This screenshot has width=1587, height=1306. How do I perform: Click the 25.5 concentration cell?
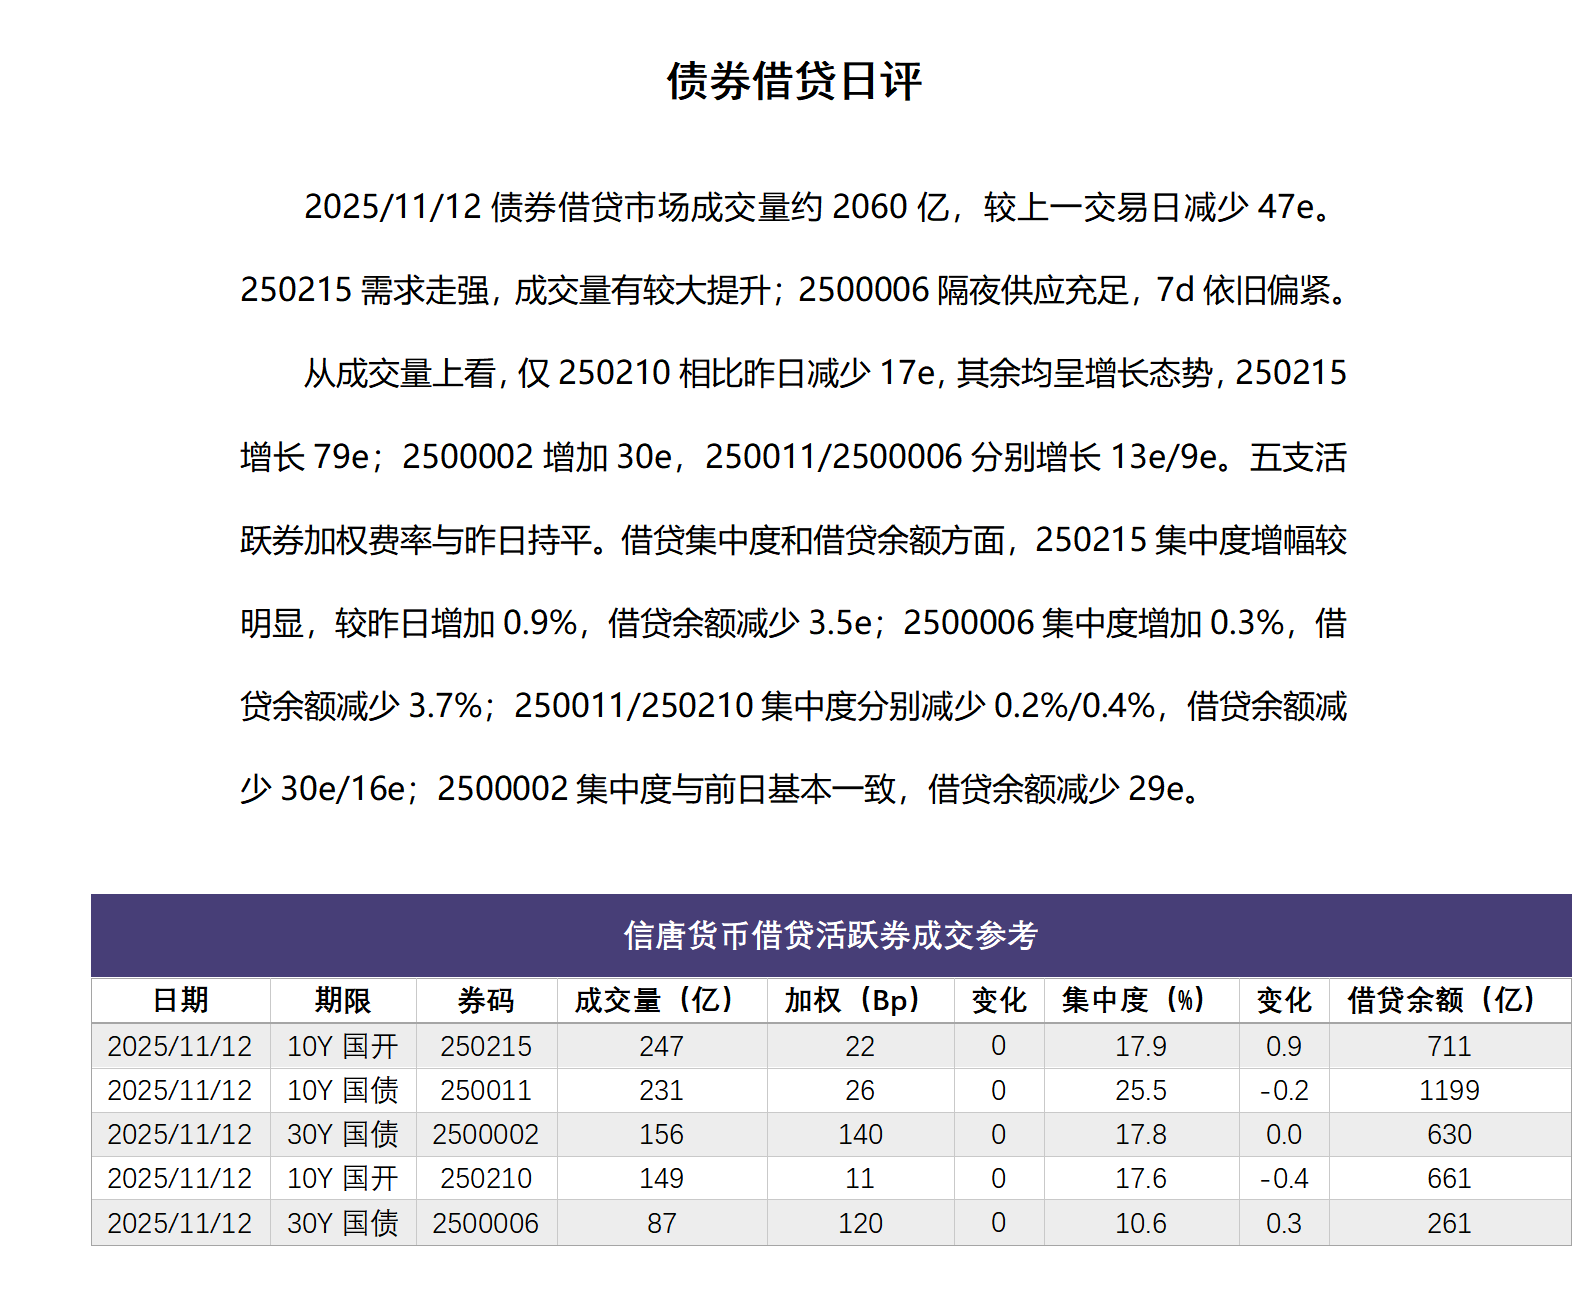pyautogui.click(x=1140, y=1090)
